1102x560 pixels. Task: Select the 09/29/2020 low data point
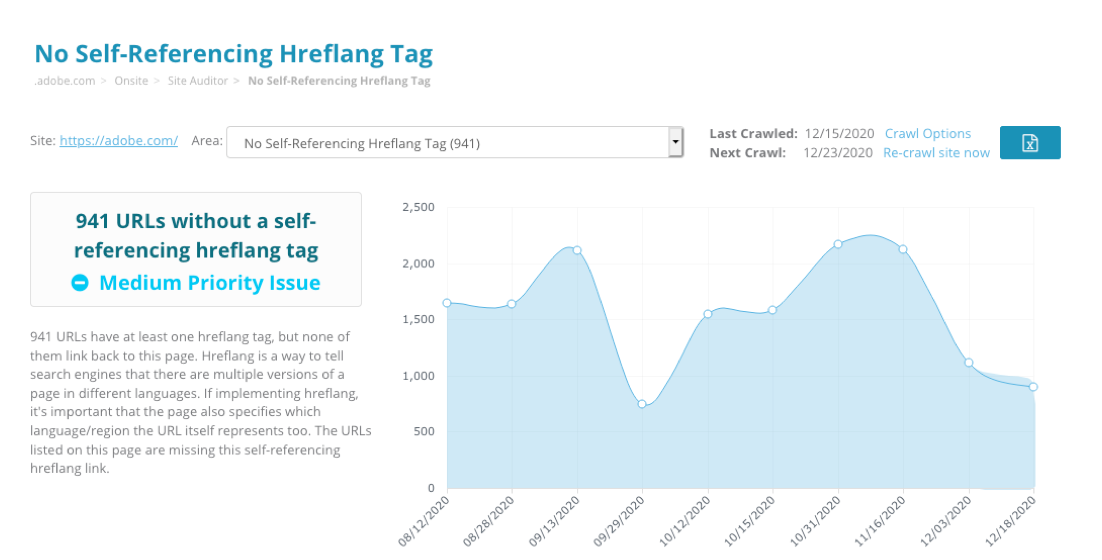pyautogui.click(x=642, y=404)
